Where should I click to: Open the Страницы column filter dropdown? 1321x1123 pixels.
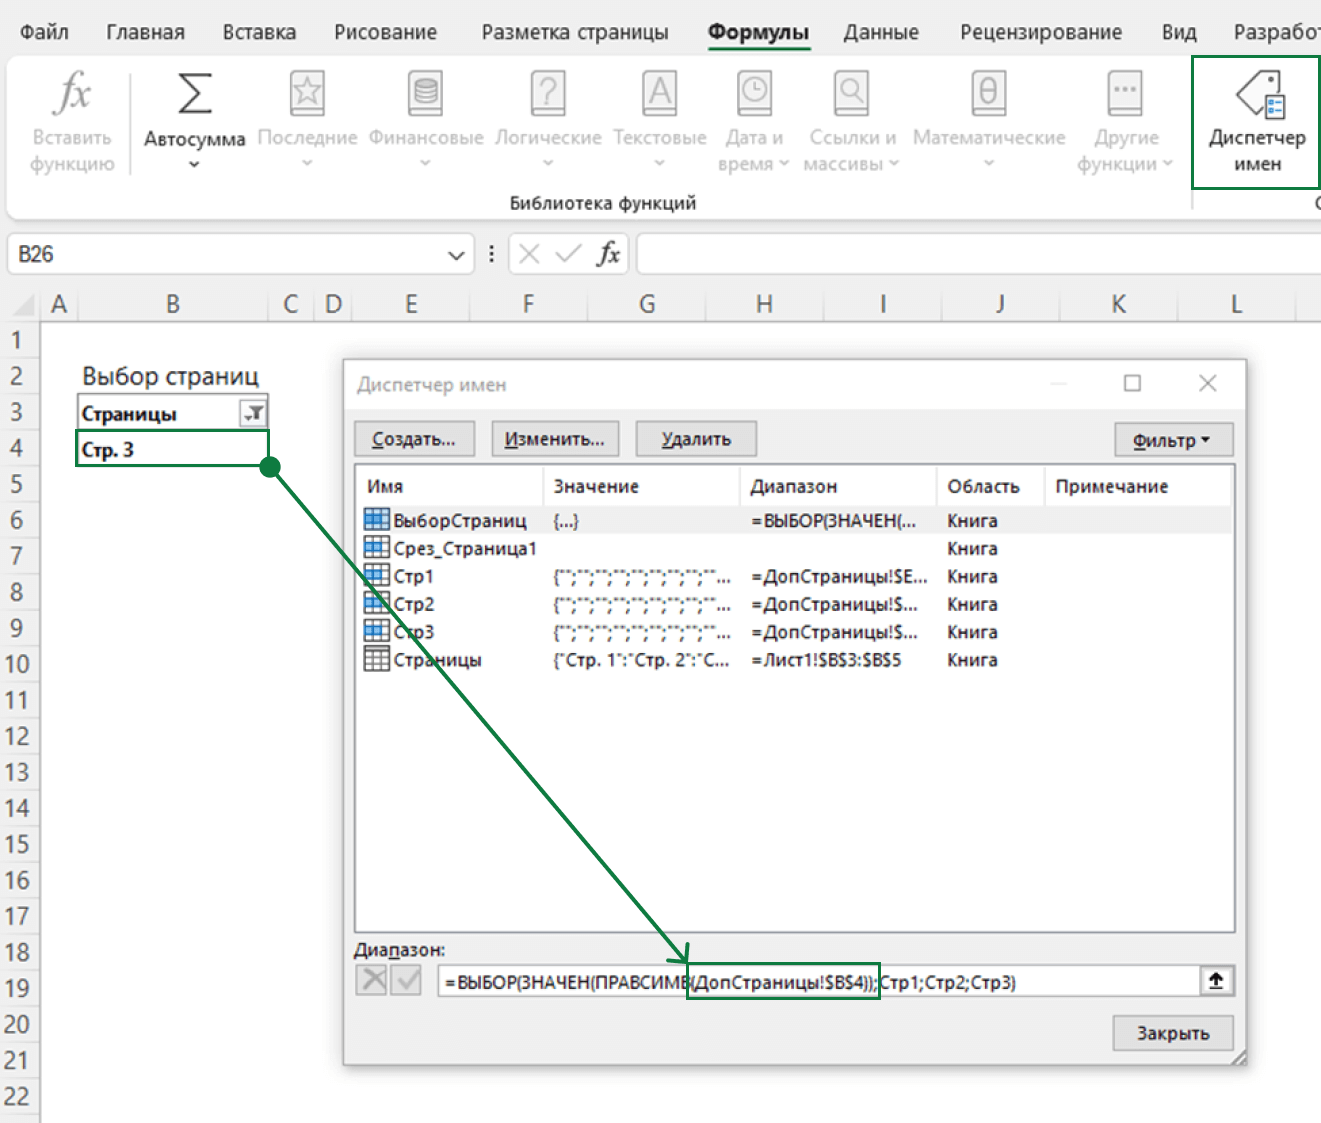click(254, 412)
